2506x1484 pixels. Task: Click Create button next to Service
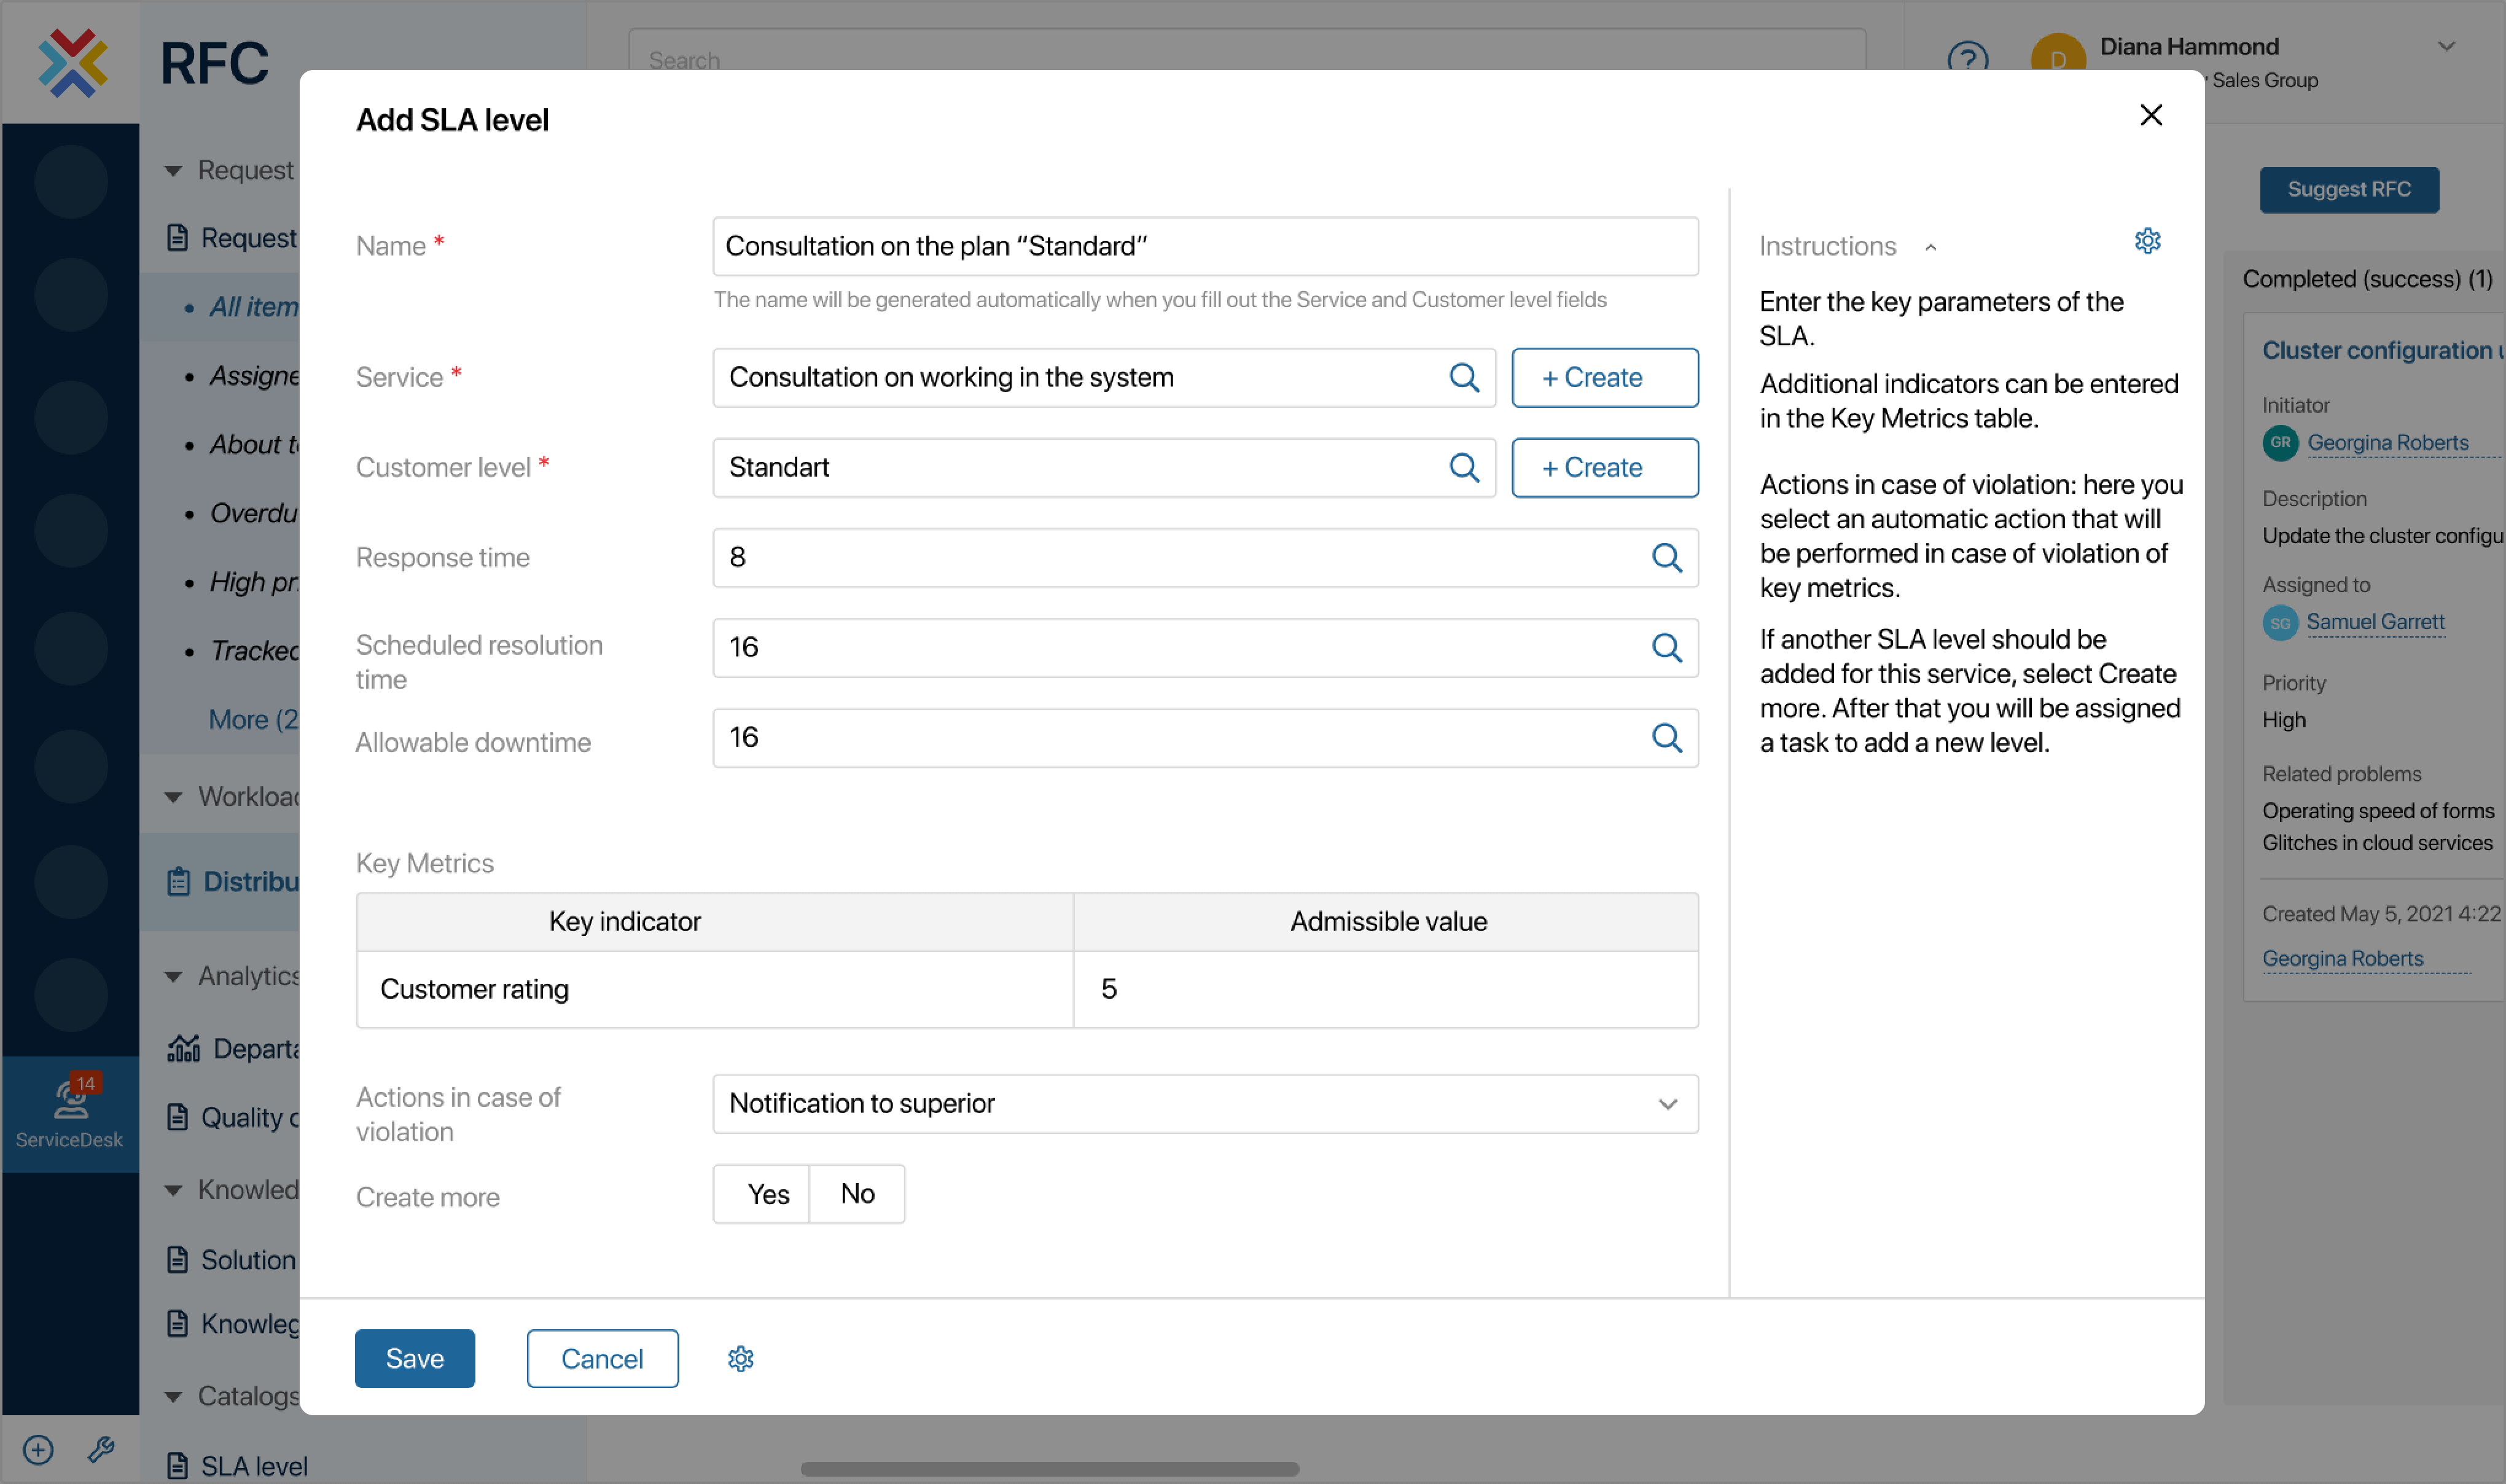1604,377
